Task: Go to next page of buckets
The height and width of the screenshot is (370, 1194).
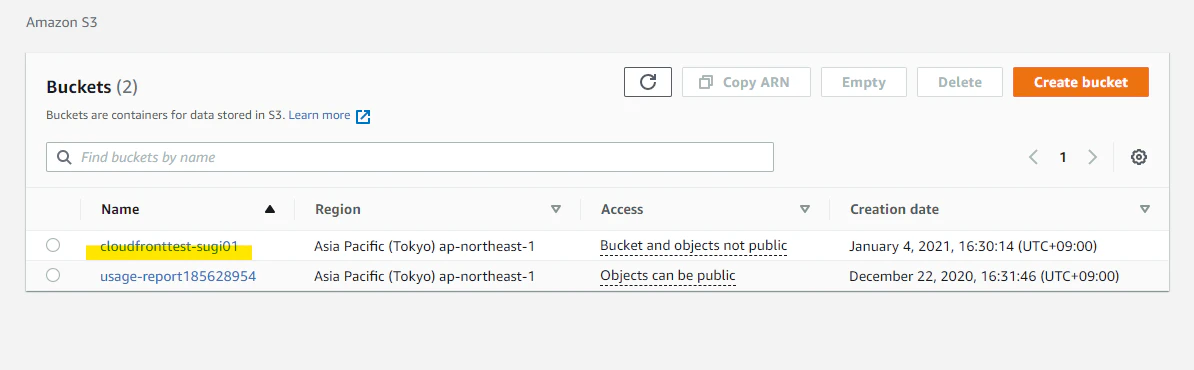Action: pos(1093,158)
